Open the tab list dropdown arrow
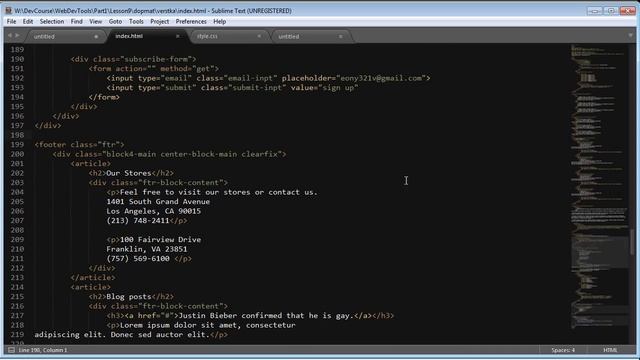Screen dimensions: 640x360 click(x=631, y=36)
